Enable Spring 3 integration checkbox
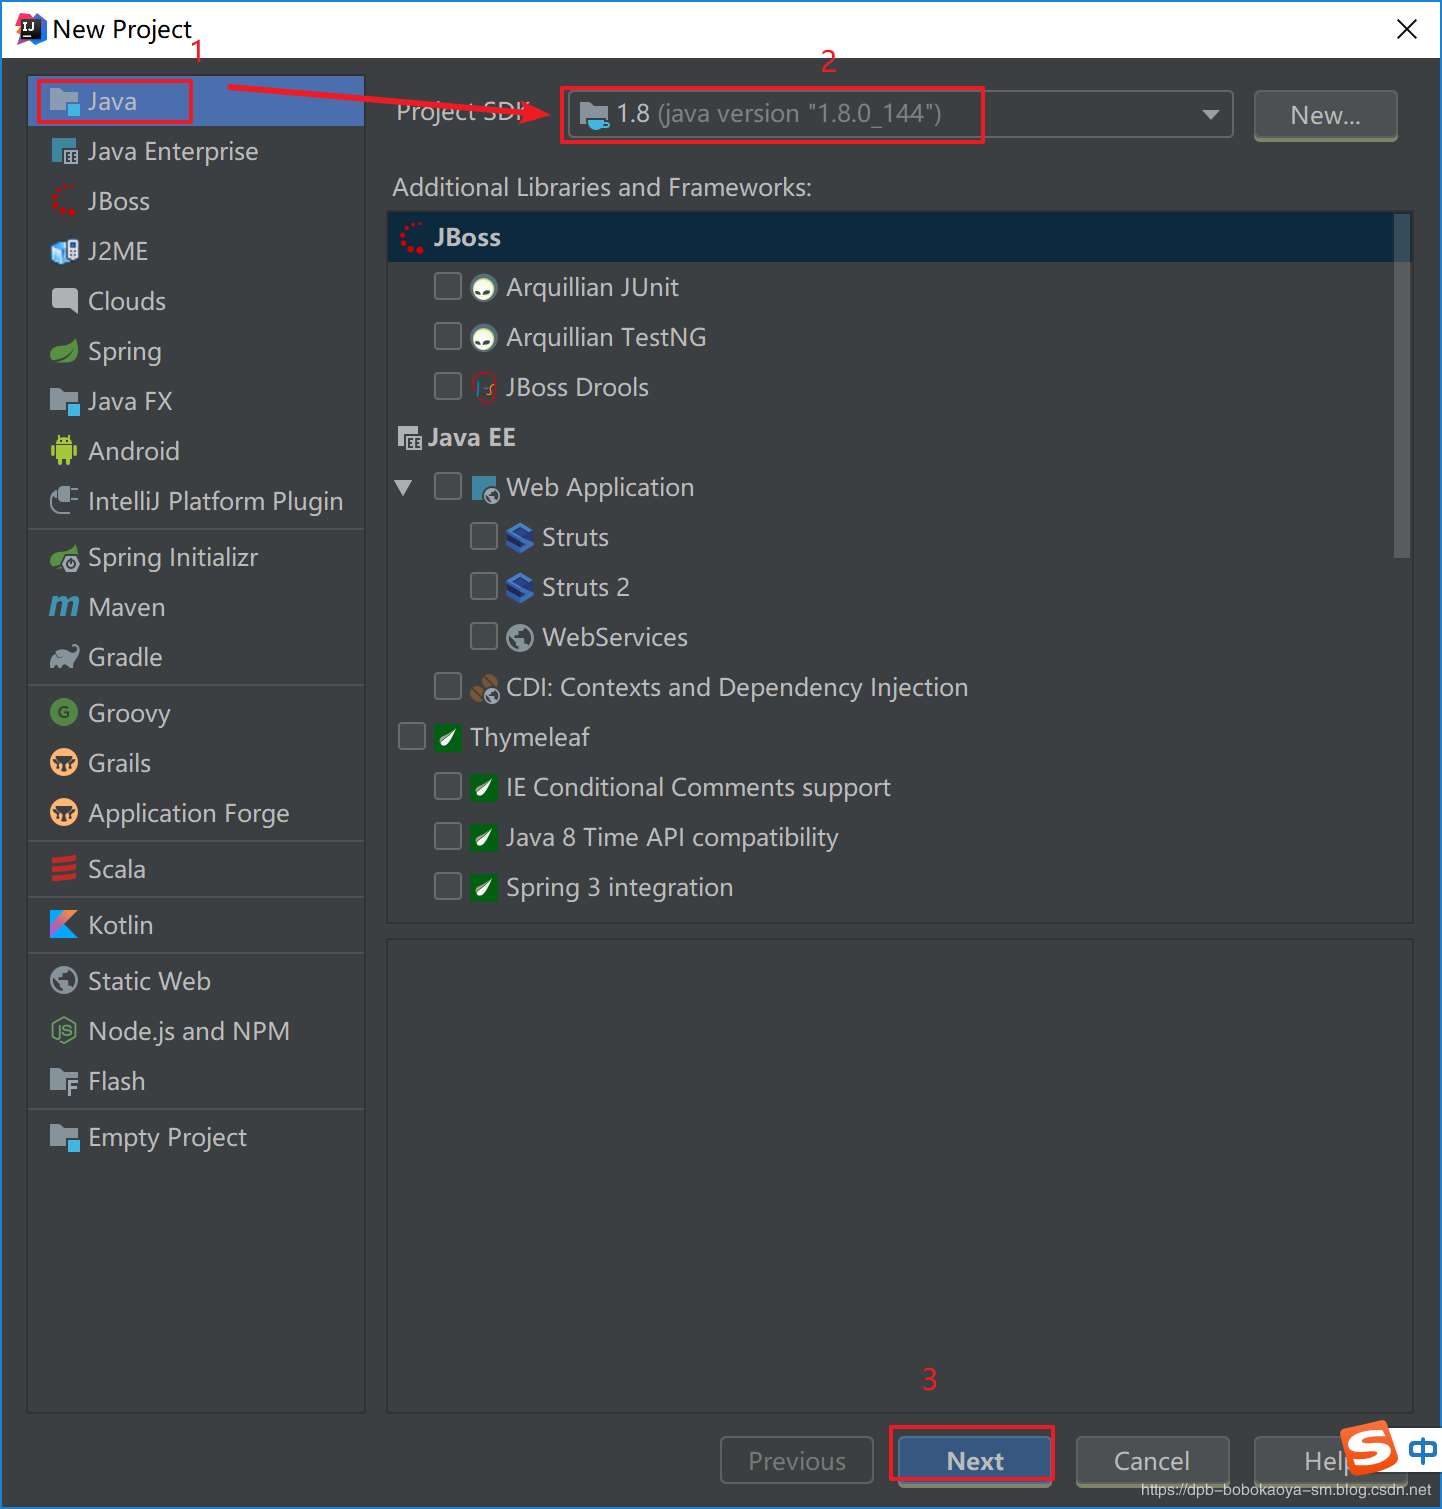Image resolution: width=1442 pixels, height=1509 pixels. pos(448,887)
